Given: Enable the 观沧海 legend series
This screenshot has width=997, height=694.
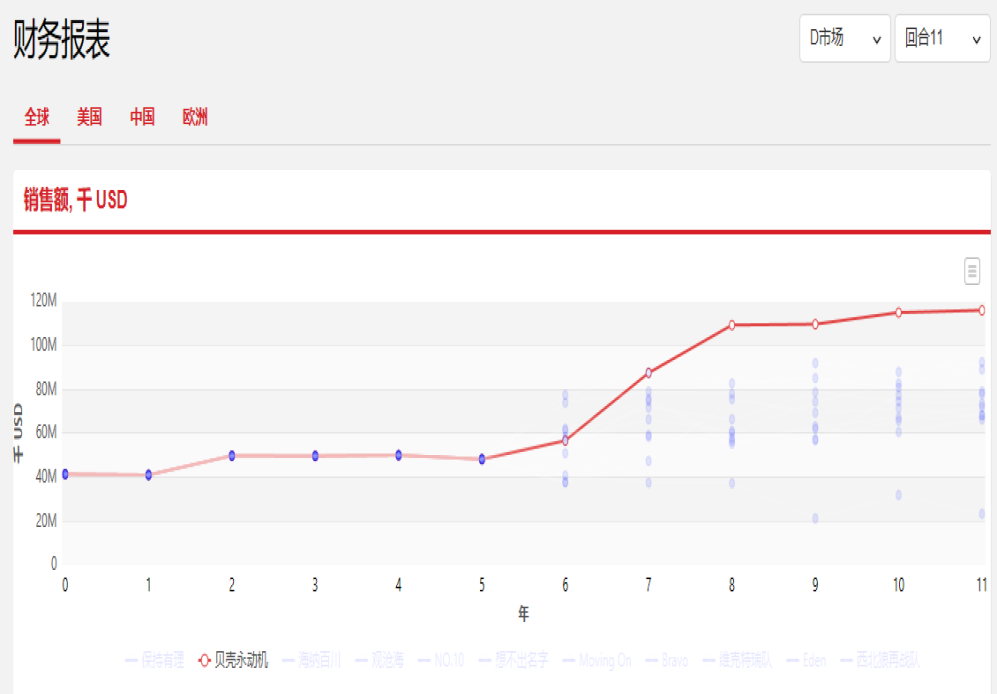Looking at the screenshot, I should click(x=386, y=660).
